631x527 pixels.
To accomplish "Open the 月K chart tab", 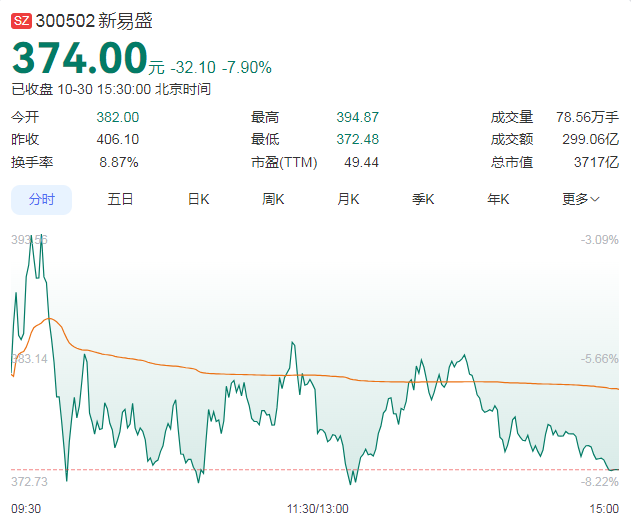I will tap(348, 199).
